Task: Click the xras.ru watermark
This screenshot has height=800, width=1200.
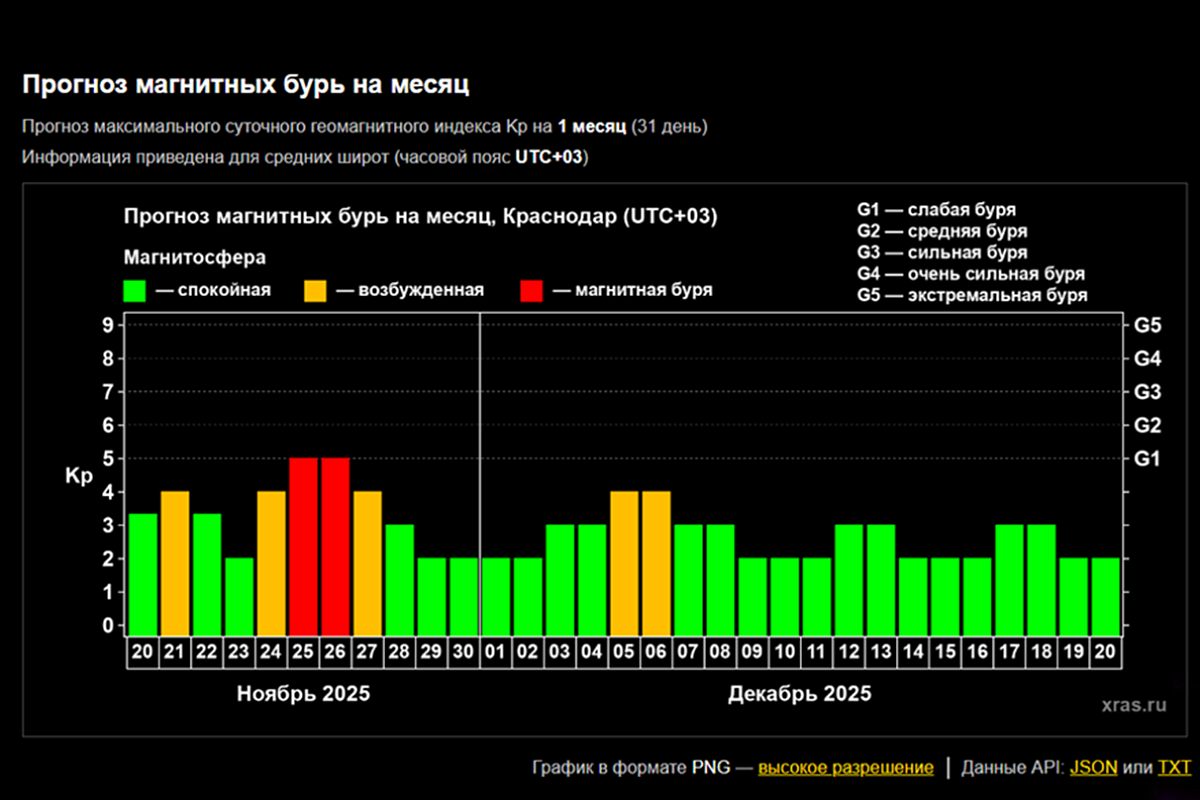Action: pos(1133,705)
